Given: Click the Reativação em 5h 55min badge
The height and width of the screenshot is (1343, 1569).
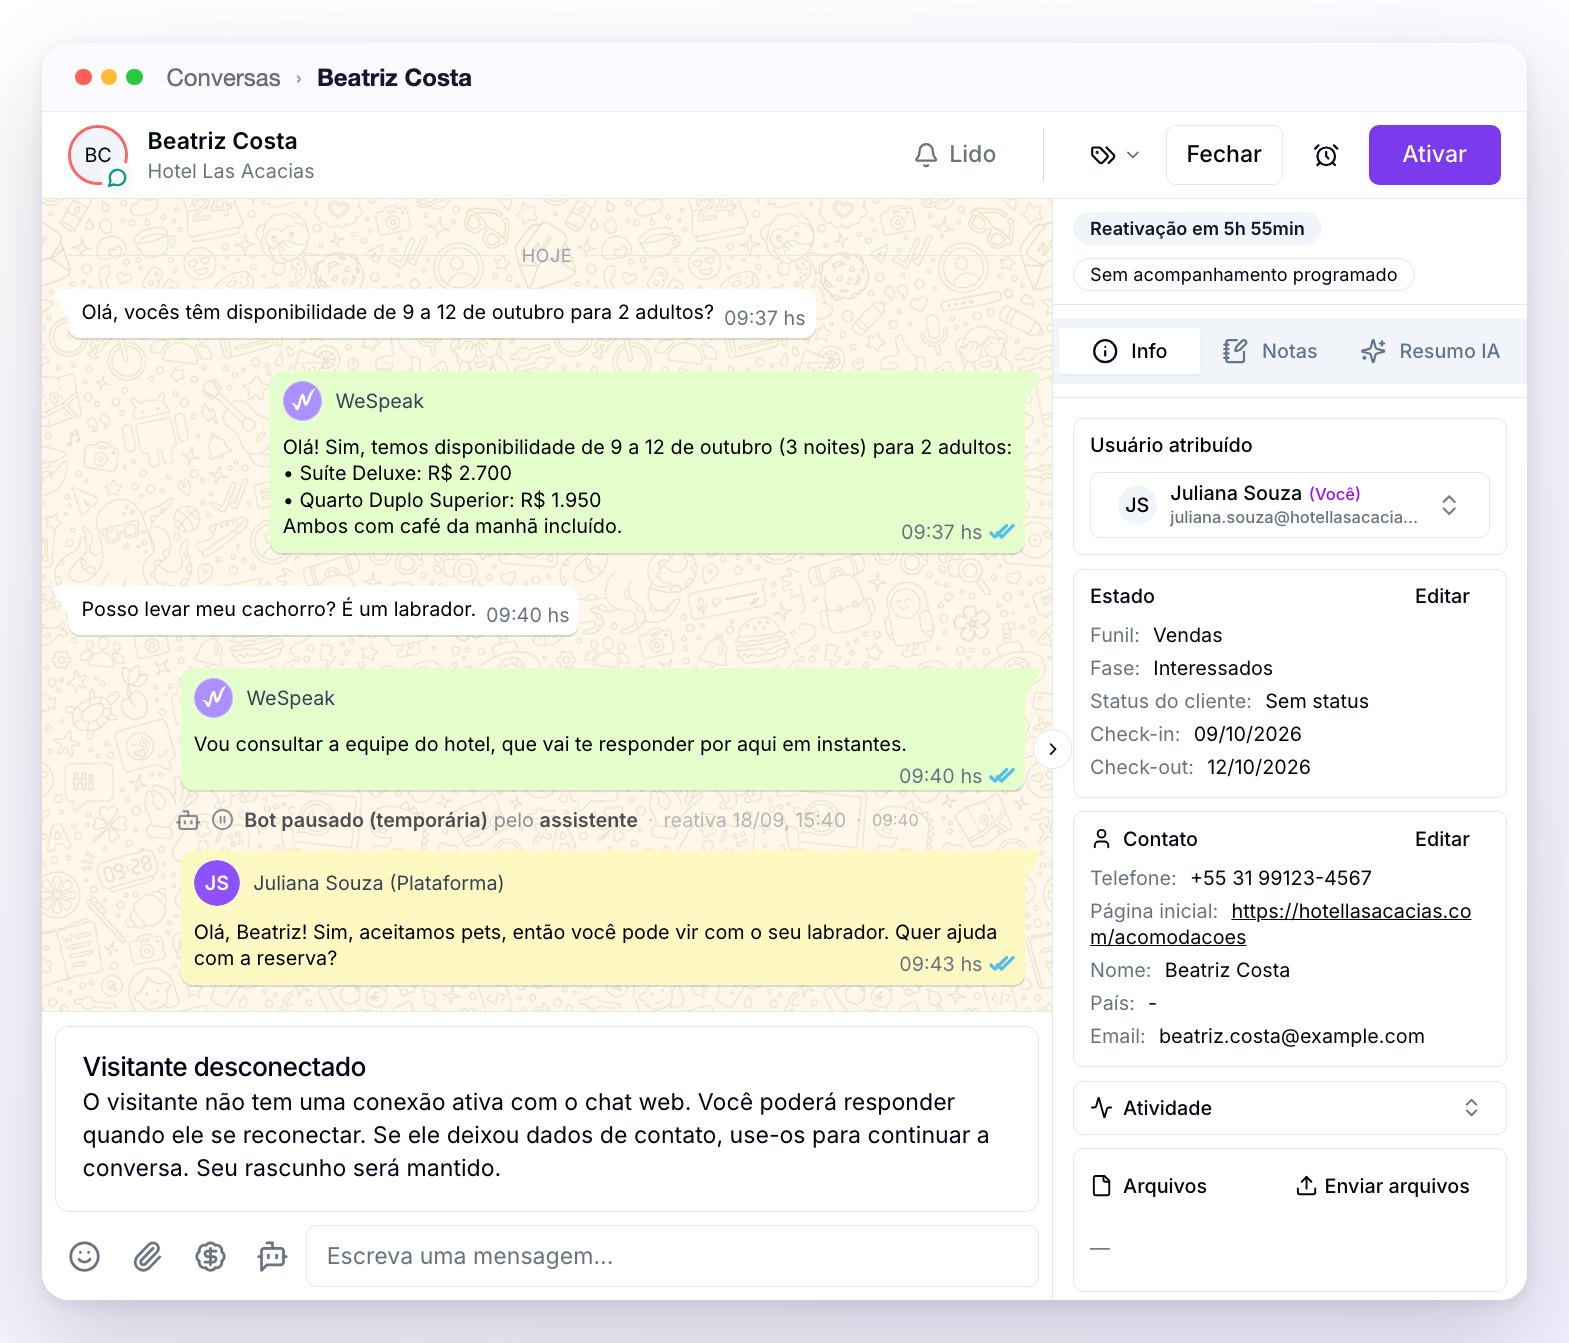Looking at the screenshot, I should 1197,229.
